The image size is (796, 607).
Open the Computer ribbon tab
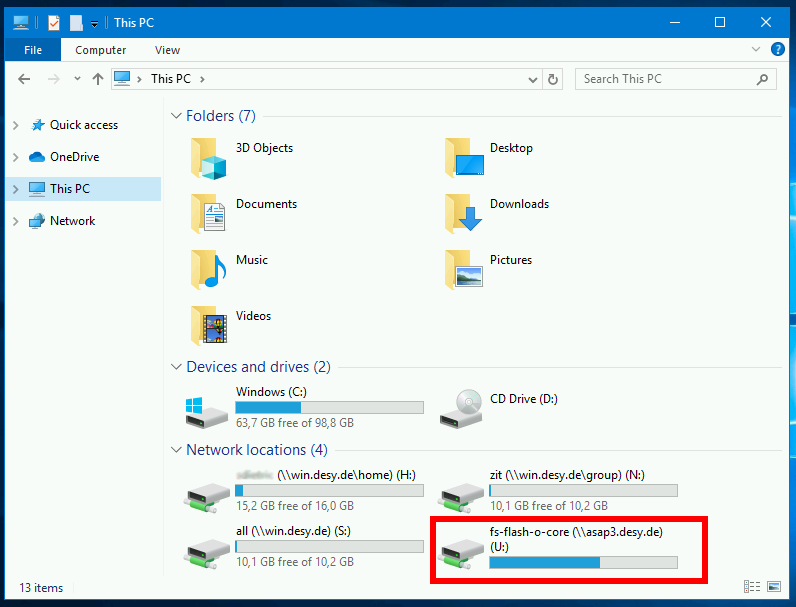(101, 50)
